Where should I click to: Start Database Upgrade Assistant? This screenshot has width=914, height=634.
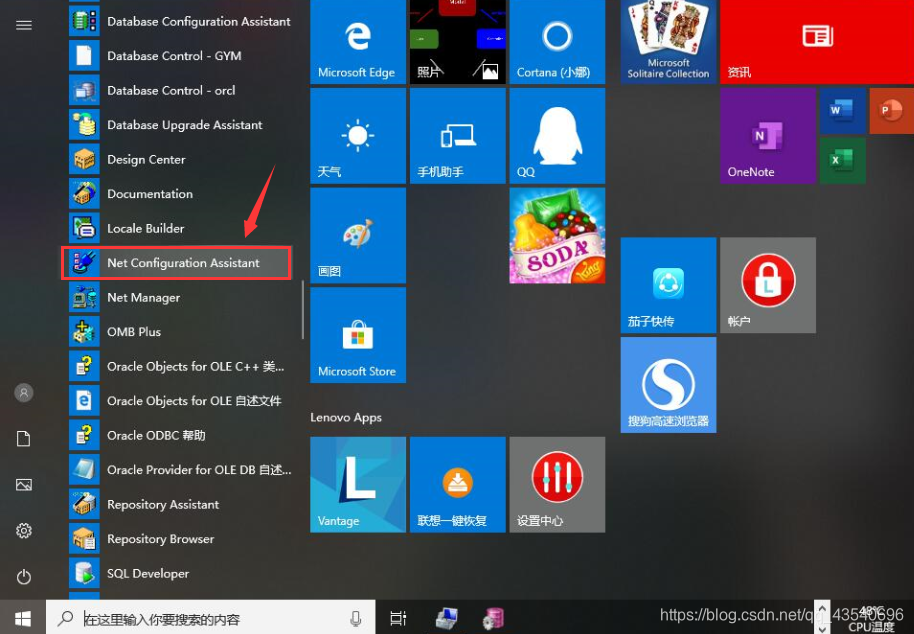pos(181,125)
